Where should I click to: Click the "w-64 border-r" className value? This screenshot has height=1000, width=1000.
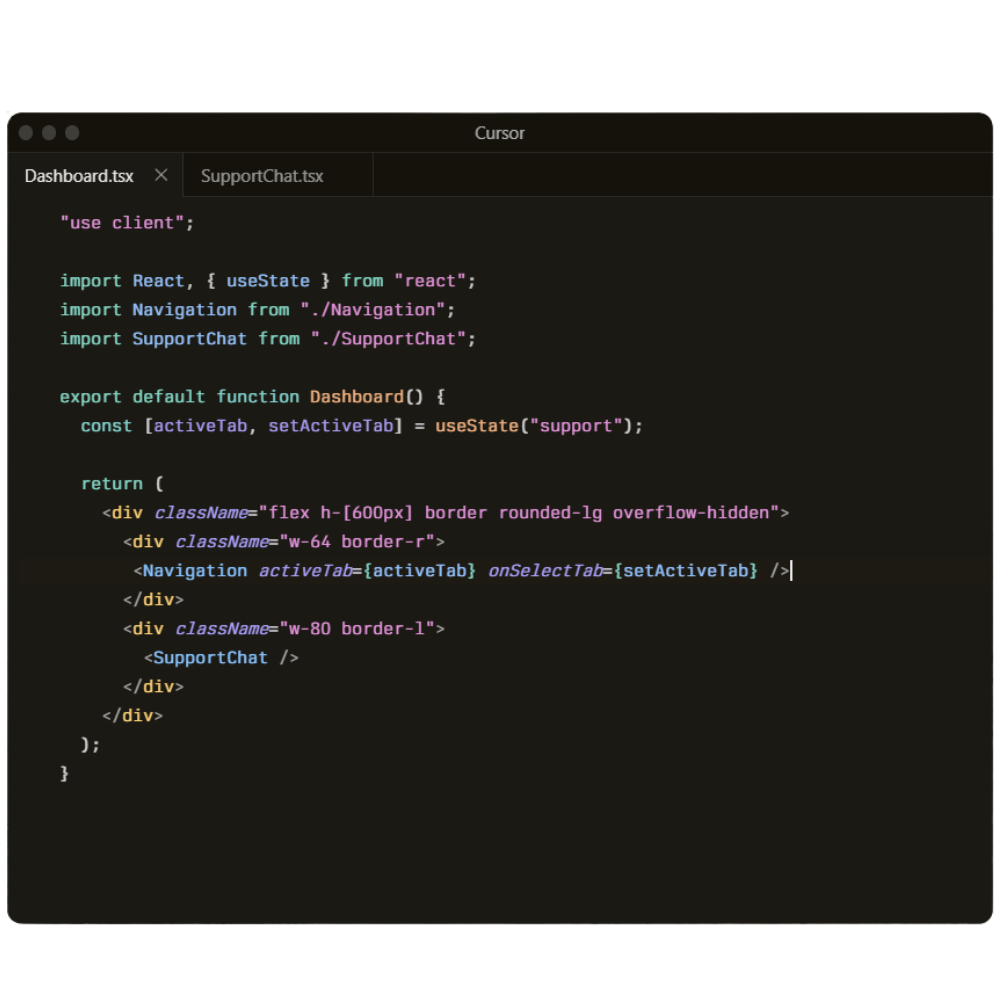[x=356, y=542]
